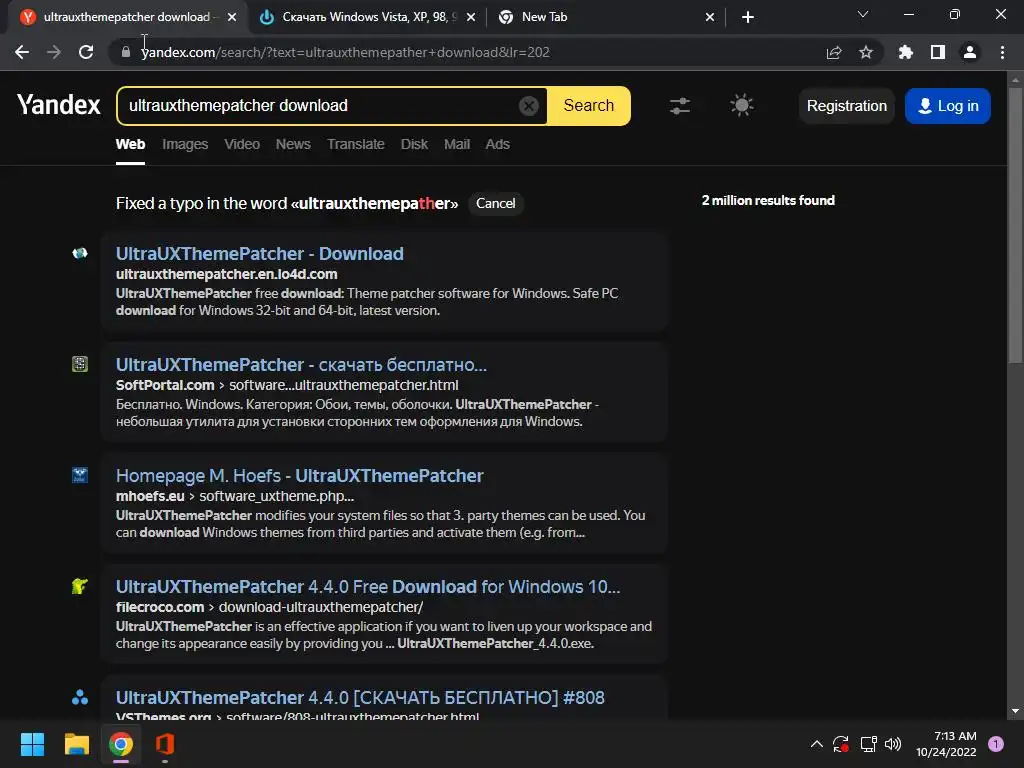The image size is (1024, 768).
Task: Close the Скачать Windows Vista tab
Action: (x=471, y=17)
